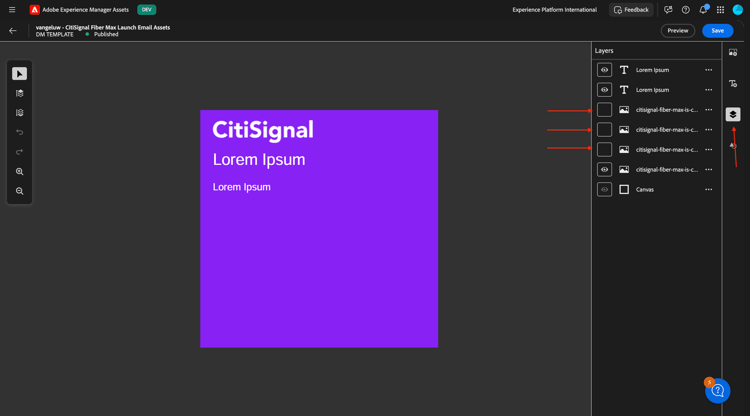Open the image settings sidebar panel
750x416 pixels.
[733, 53]
